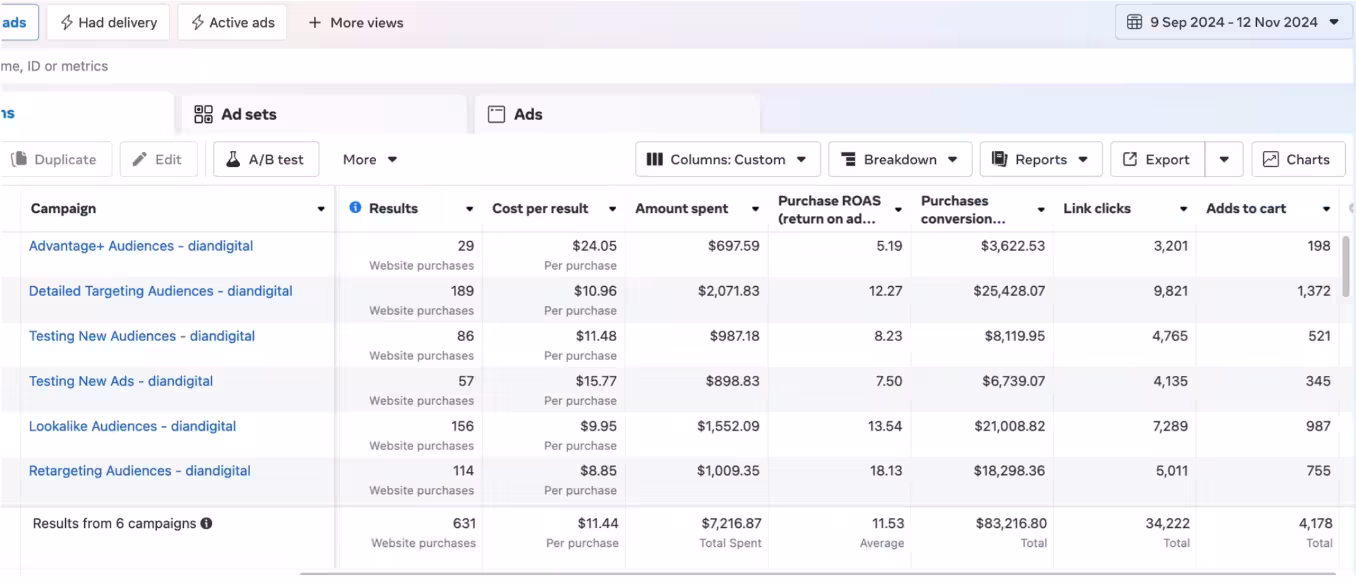Click the Export arrow icon
Viewport: 1356px width, 582px height.
tap(1130, 159)
